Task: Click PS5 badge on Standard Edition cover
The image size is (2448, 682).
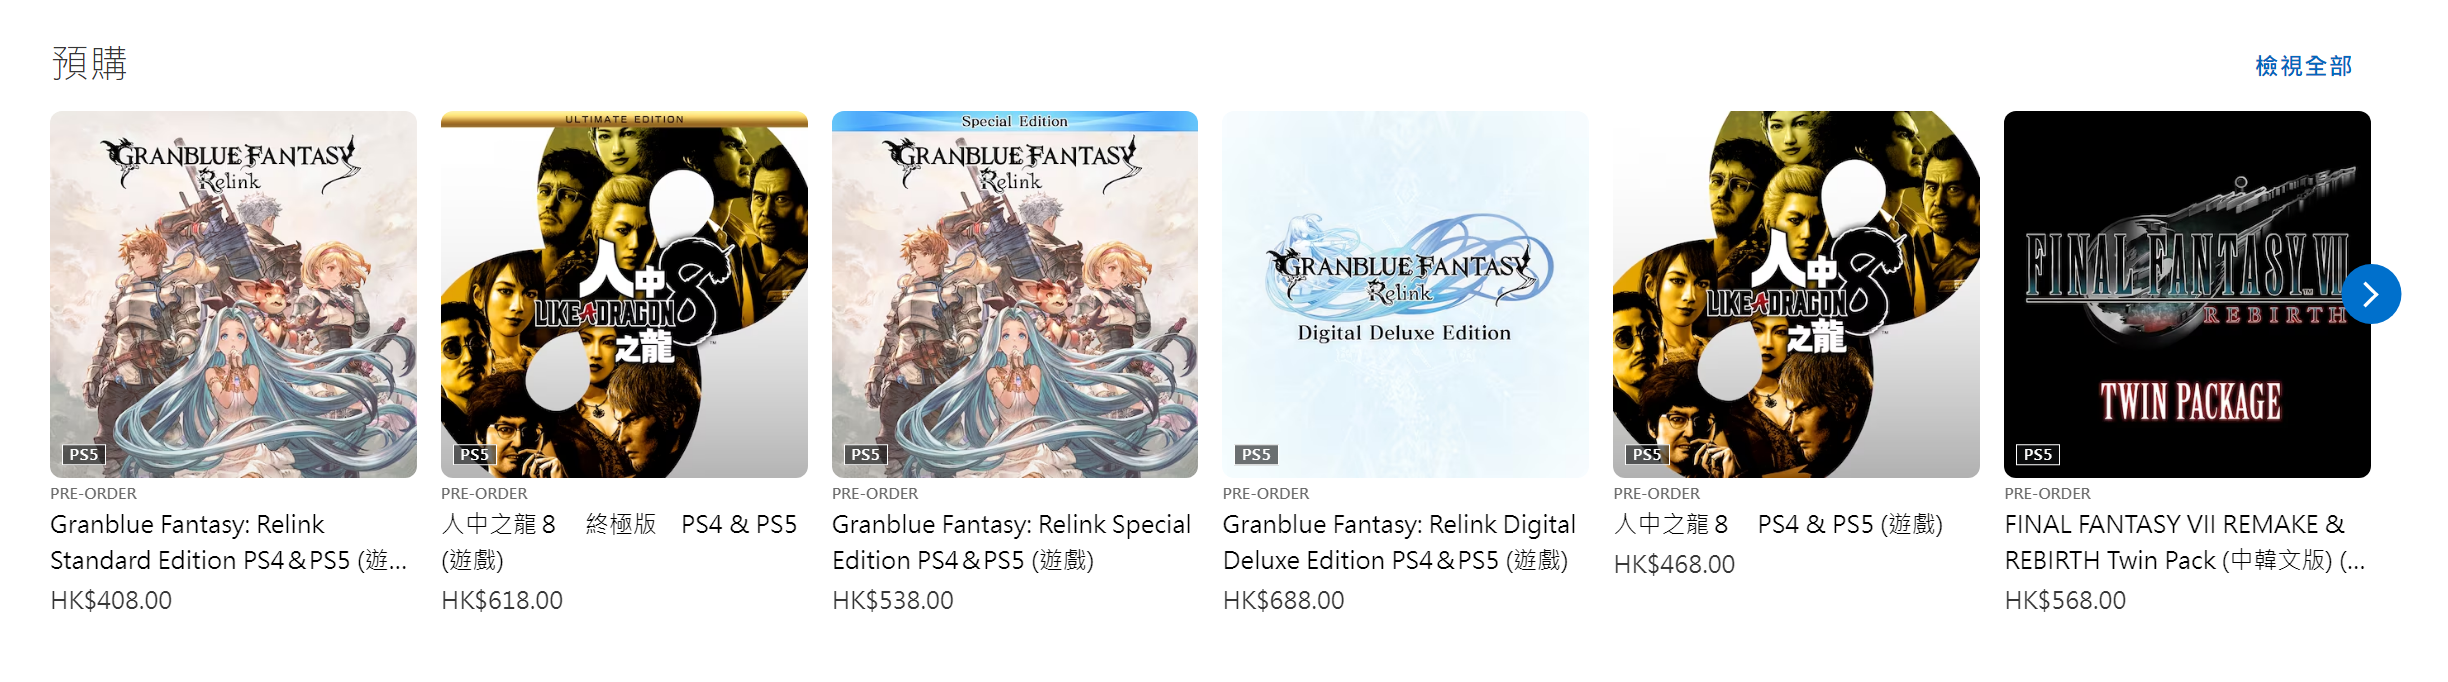Action: 84,454
